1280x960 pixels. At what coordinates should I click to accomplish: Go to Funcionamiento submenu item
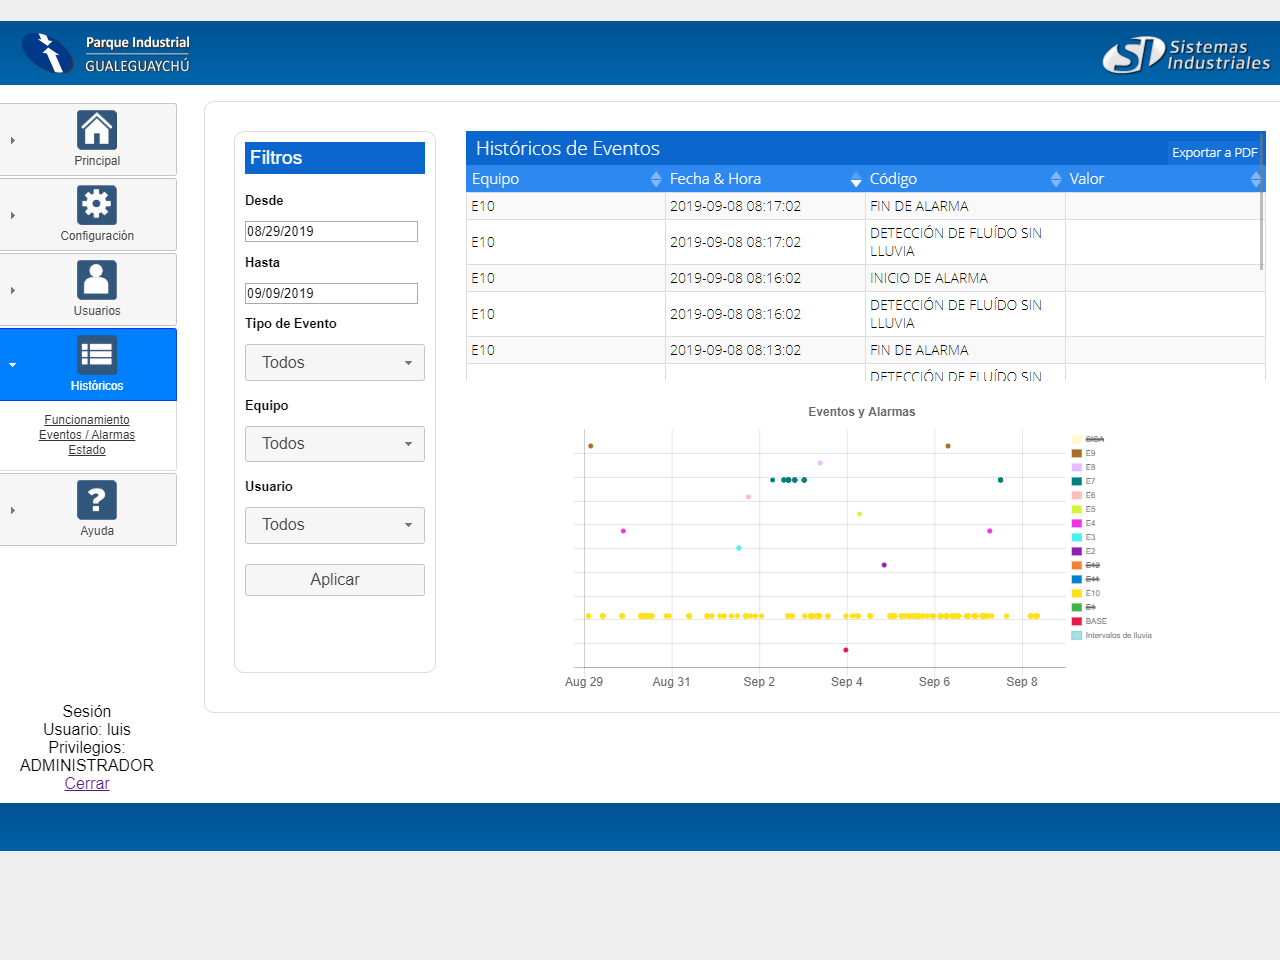click(x=87, y=420)
